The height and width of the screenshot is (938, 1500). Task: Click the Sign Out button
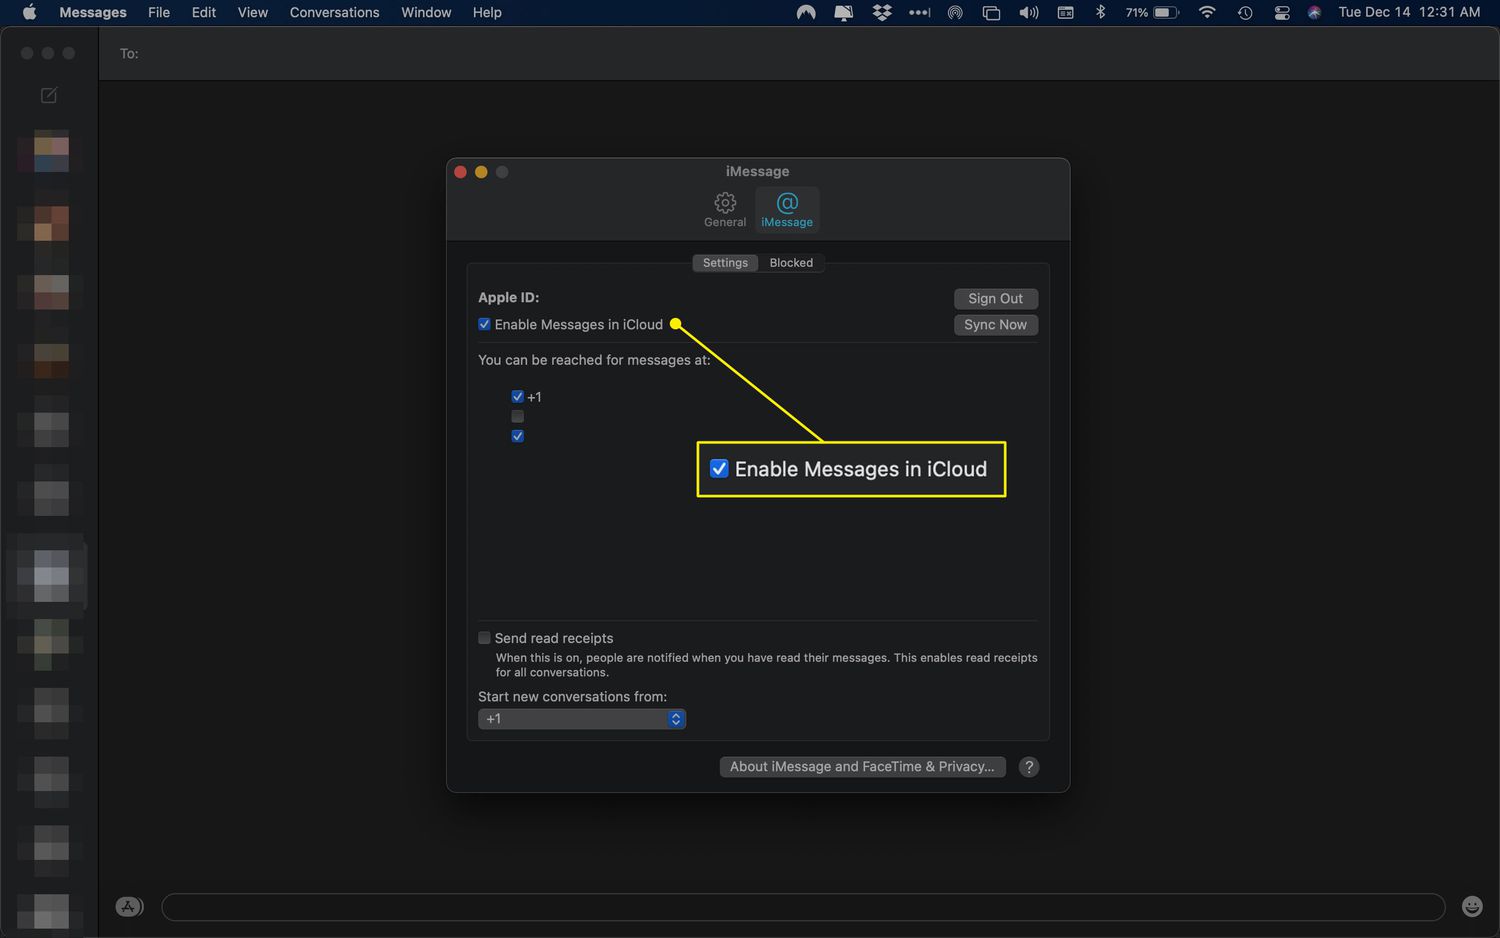[995, 299]
